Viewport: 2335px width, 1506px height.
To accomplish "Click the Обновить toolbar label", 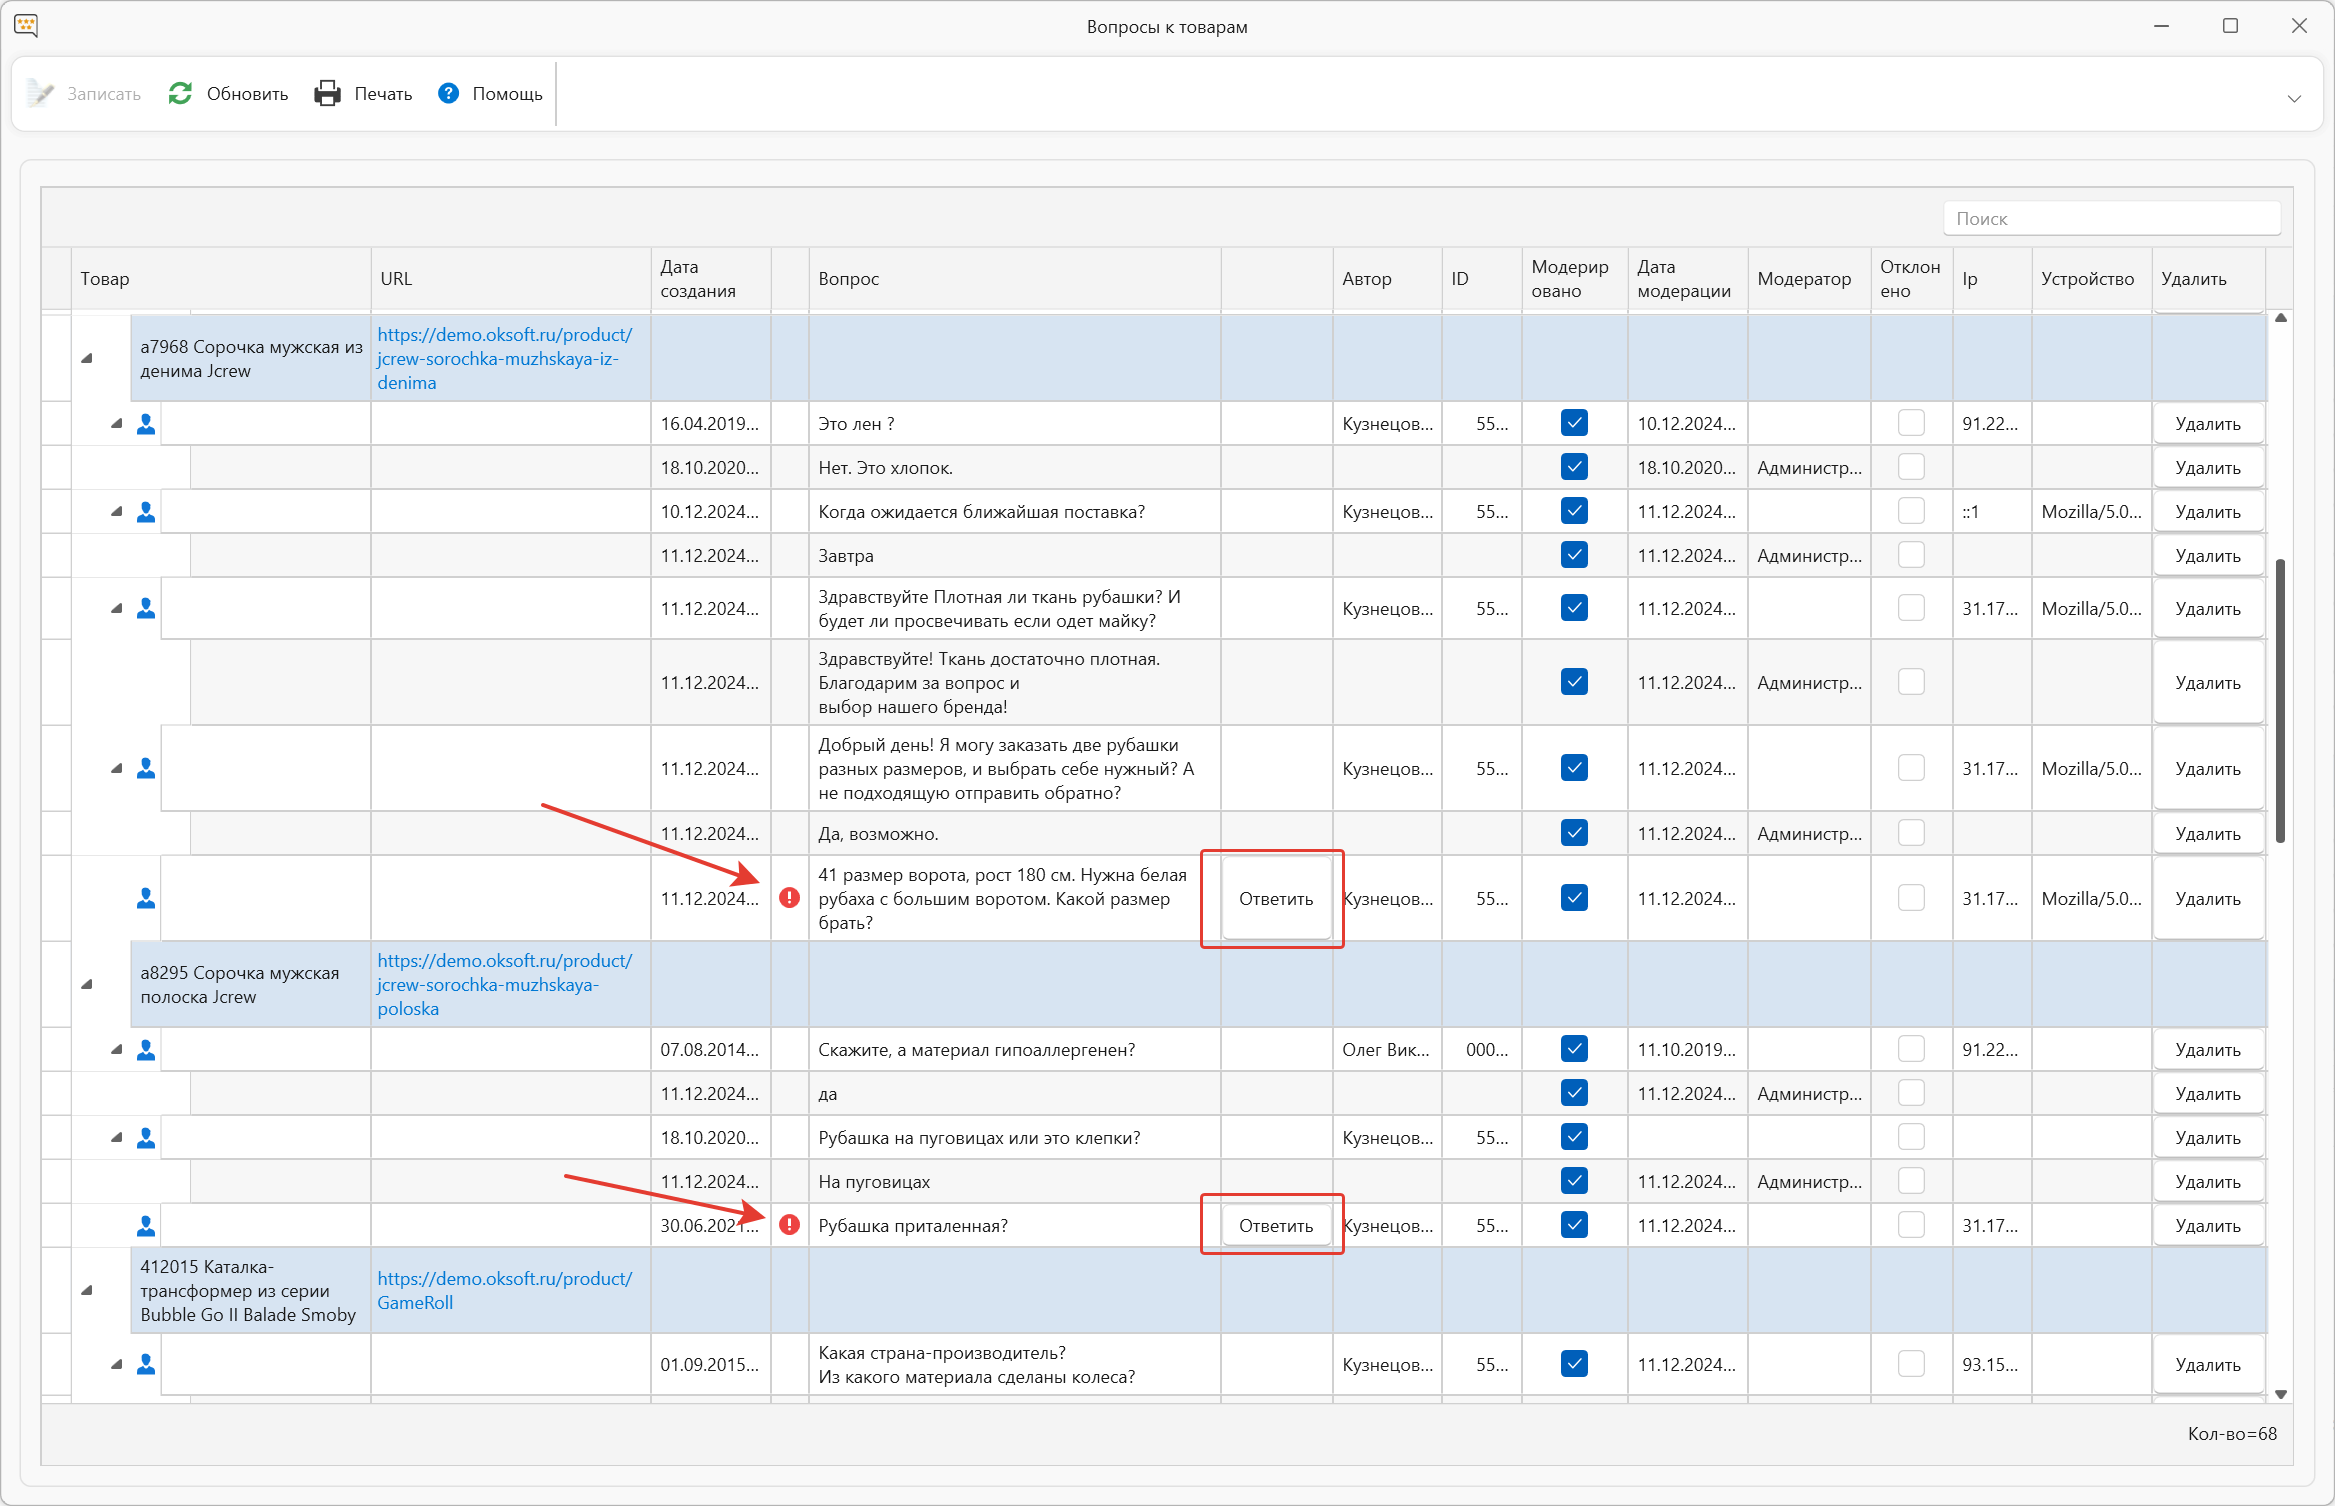I will (247, 94).
